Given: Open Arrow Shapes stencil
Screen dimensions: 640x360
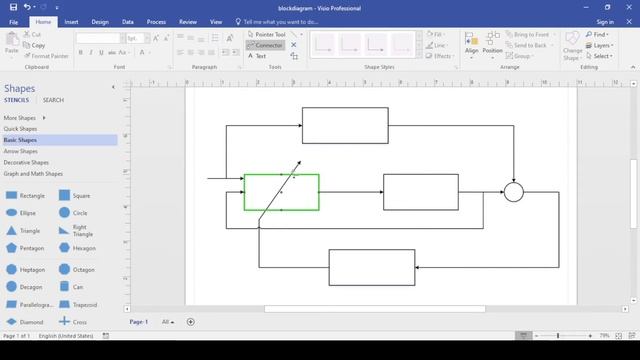Looking at the screenshot, I should pos(20,151).
